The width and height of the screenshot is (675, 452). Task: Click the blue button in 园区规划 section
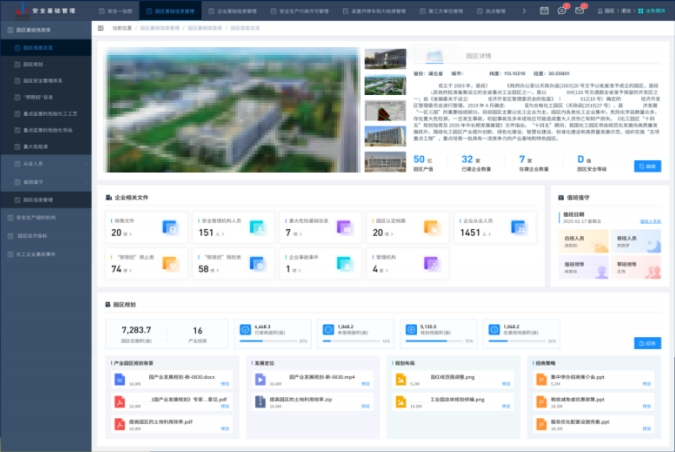click(x=647, y=343)
